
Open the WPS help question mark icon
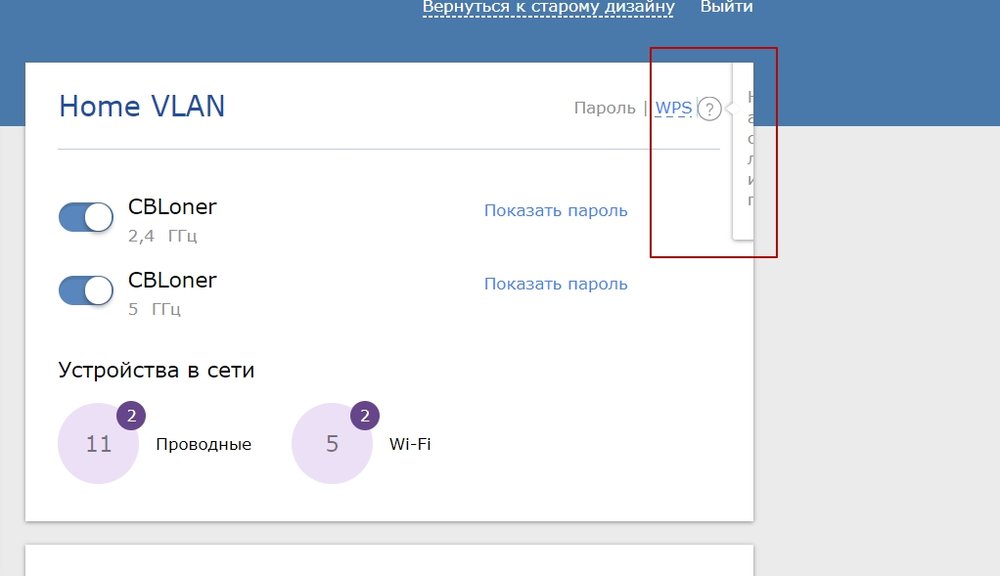pyautogui.click(x=709, y=109)
